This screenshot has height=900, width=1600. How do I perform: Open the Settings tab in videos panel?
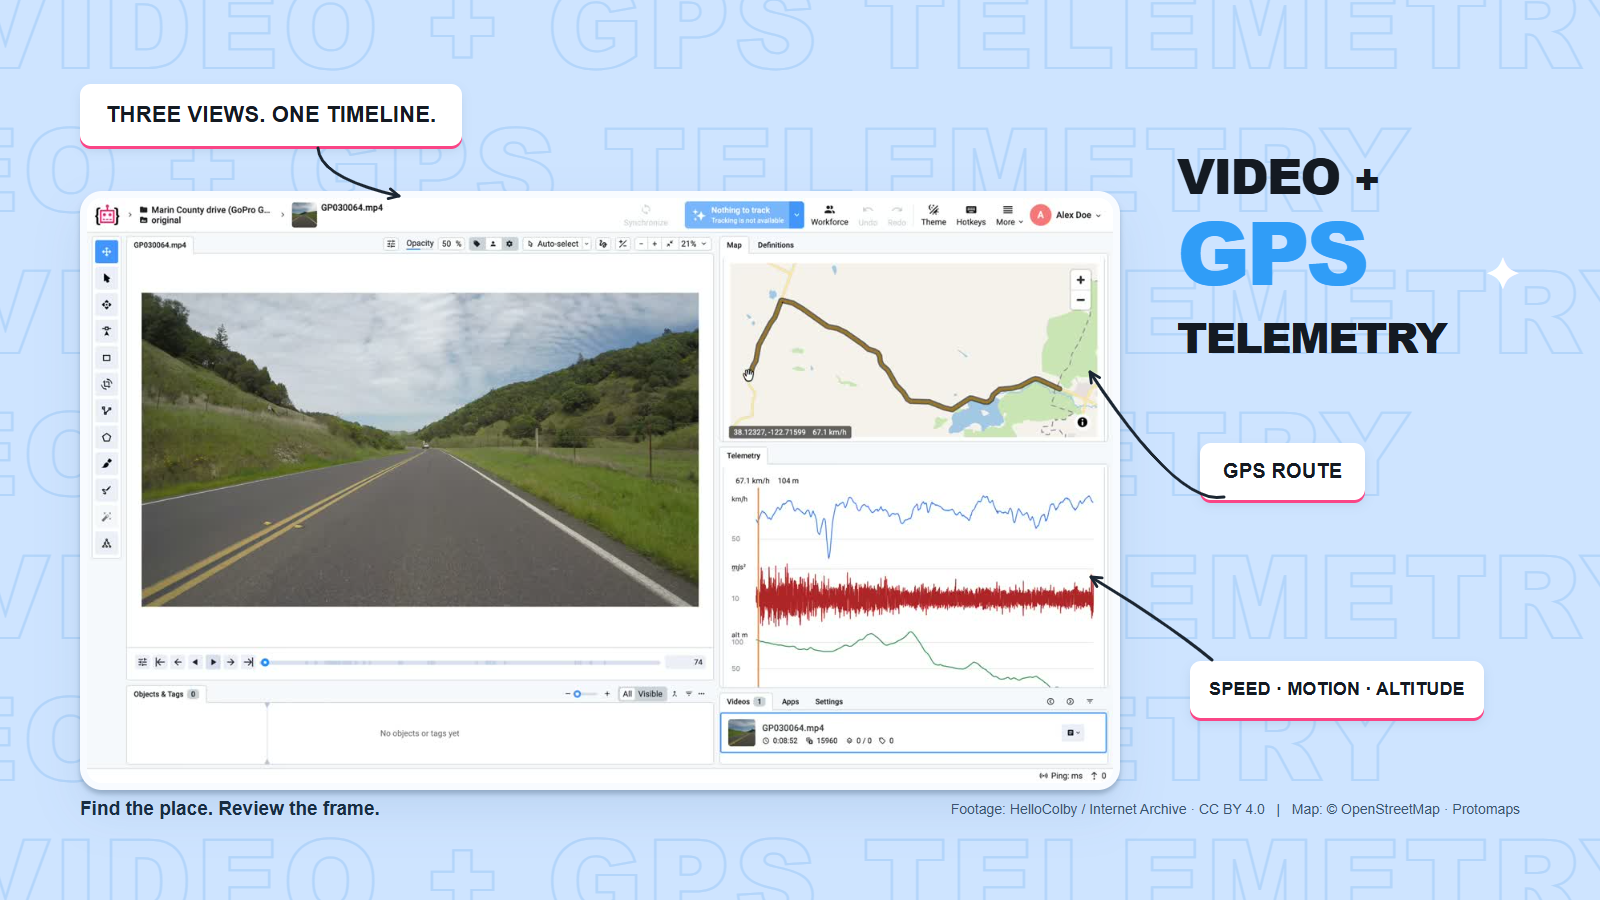[x=829, y=702]
